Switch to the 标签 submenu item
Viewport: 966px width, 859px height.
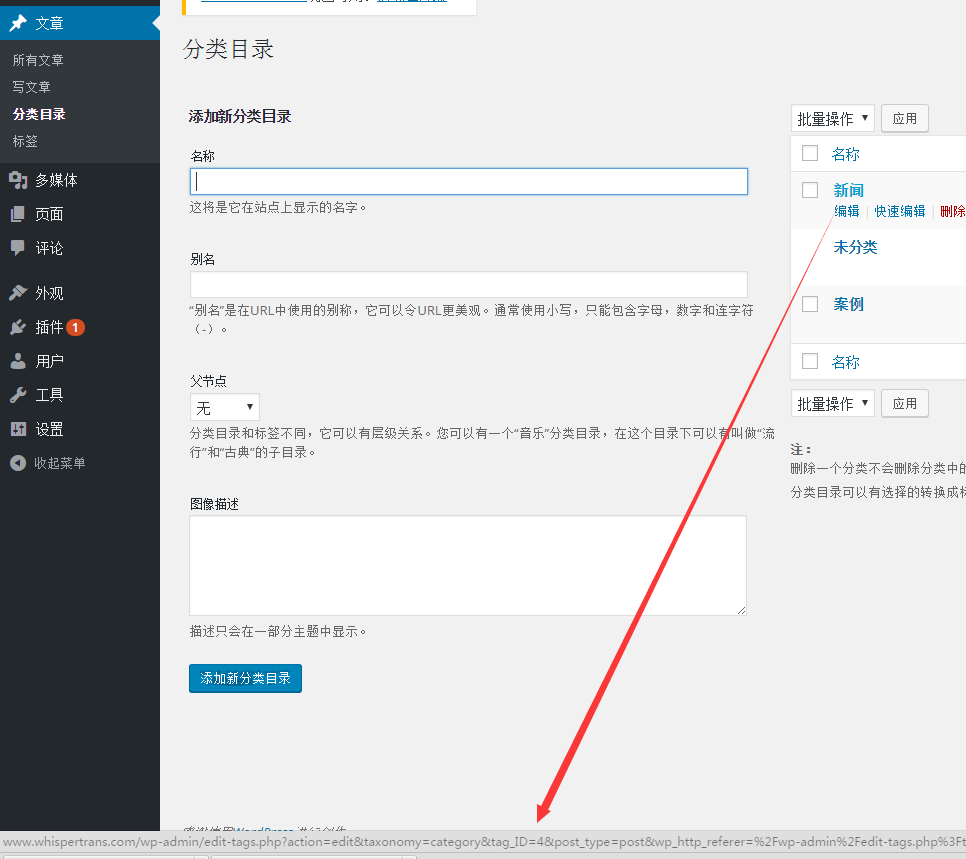37,141
